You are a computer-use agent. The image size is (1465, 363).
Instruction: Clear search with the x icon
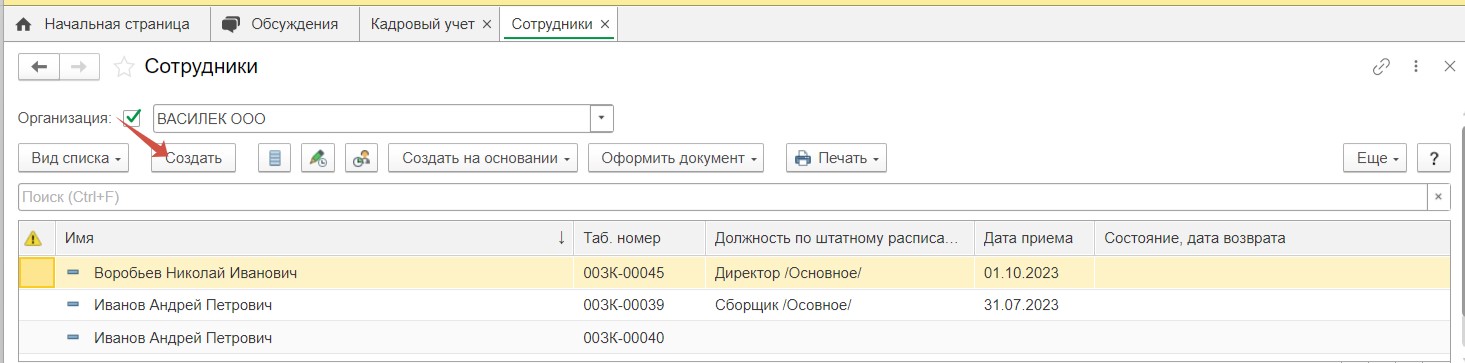(x=1438, y=197)
